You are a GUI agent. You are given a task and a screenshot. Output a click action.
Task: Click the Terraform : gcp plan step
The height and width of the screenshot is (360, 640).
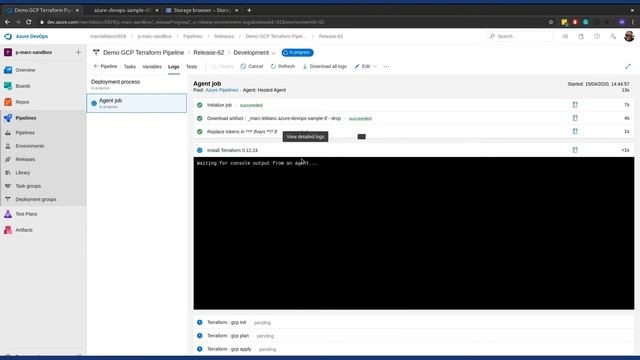click(x=413, y=336)
